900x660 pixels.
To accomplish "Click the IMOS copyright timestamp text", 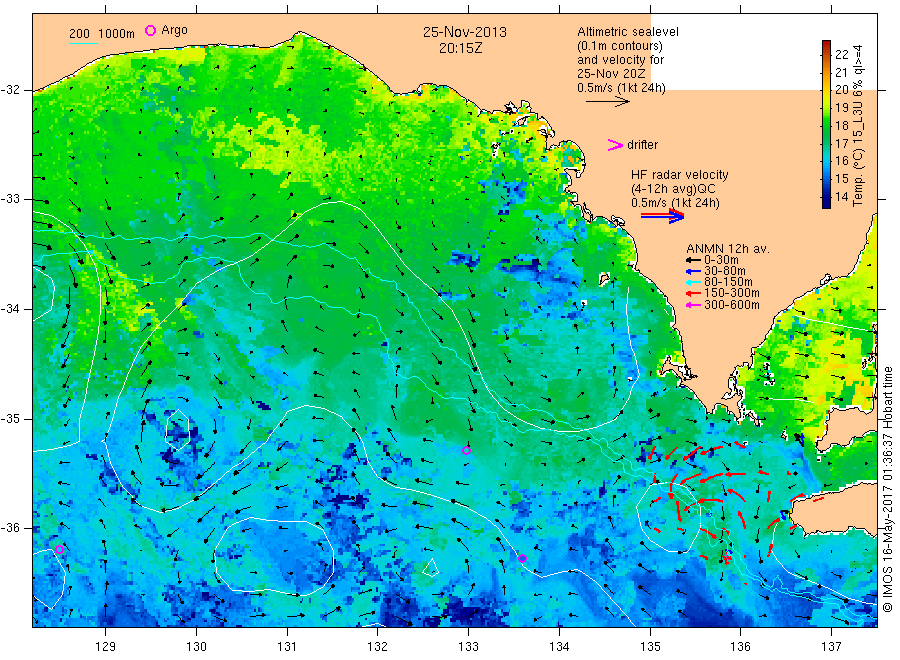I will coord(887,489).
